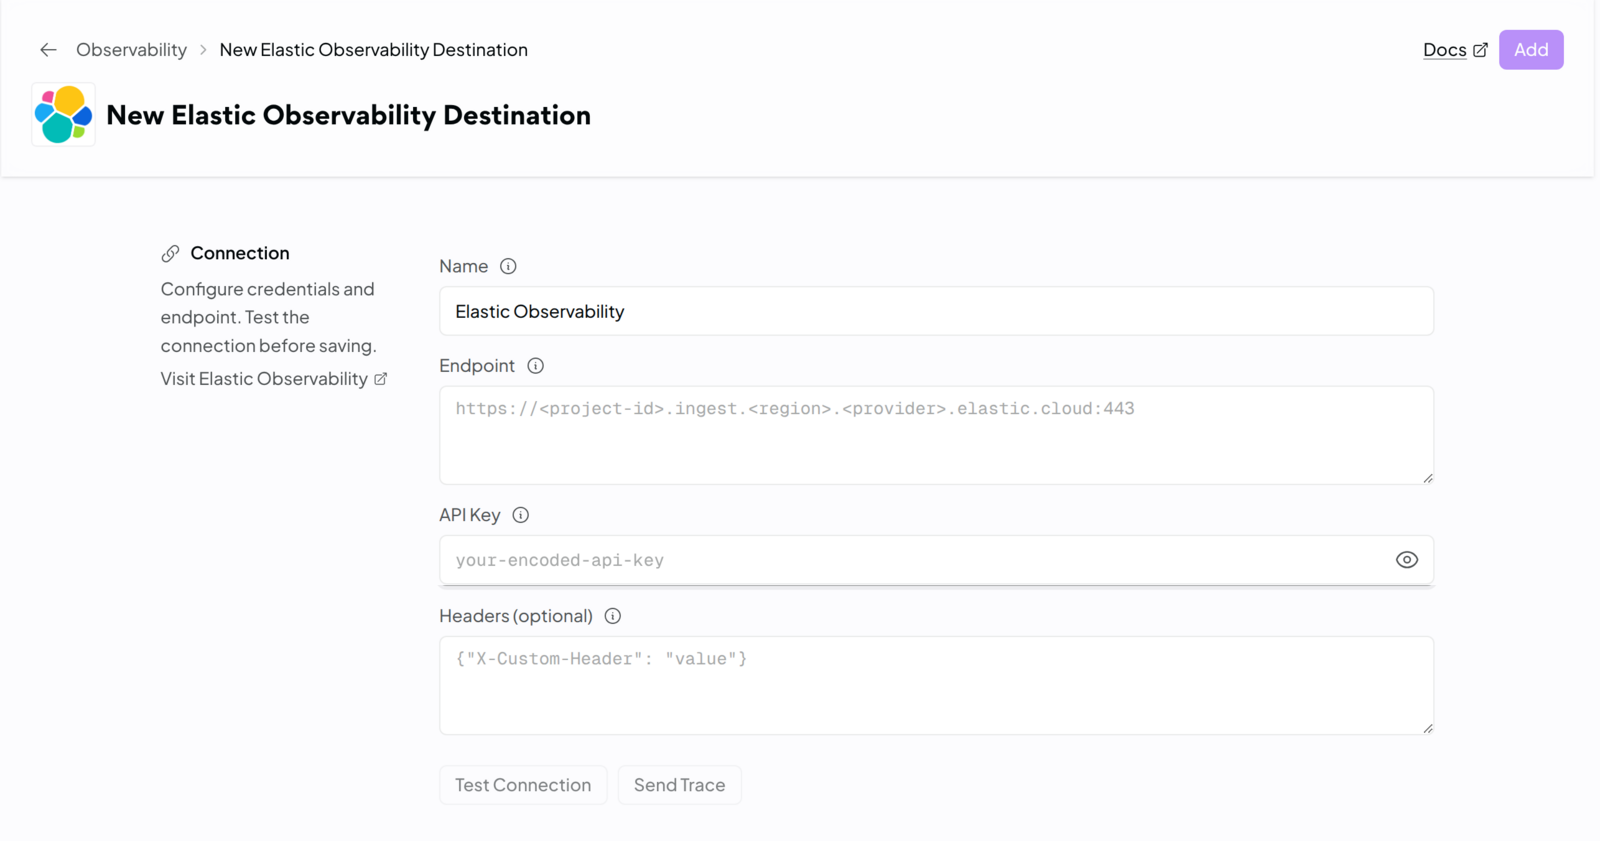
Task: Click the page title heading text
Action: 348,115
